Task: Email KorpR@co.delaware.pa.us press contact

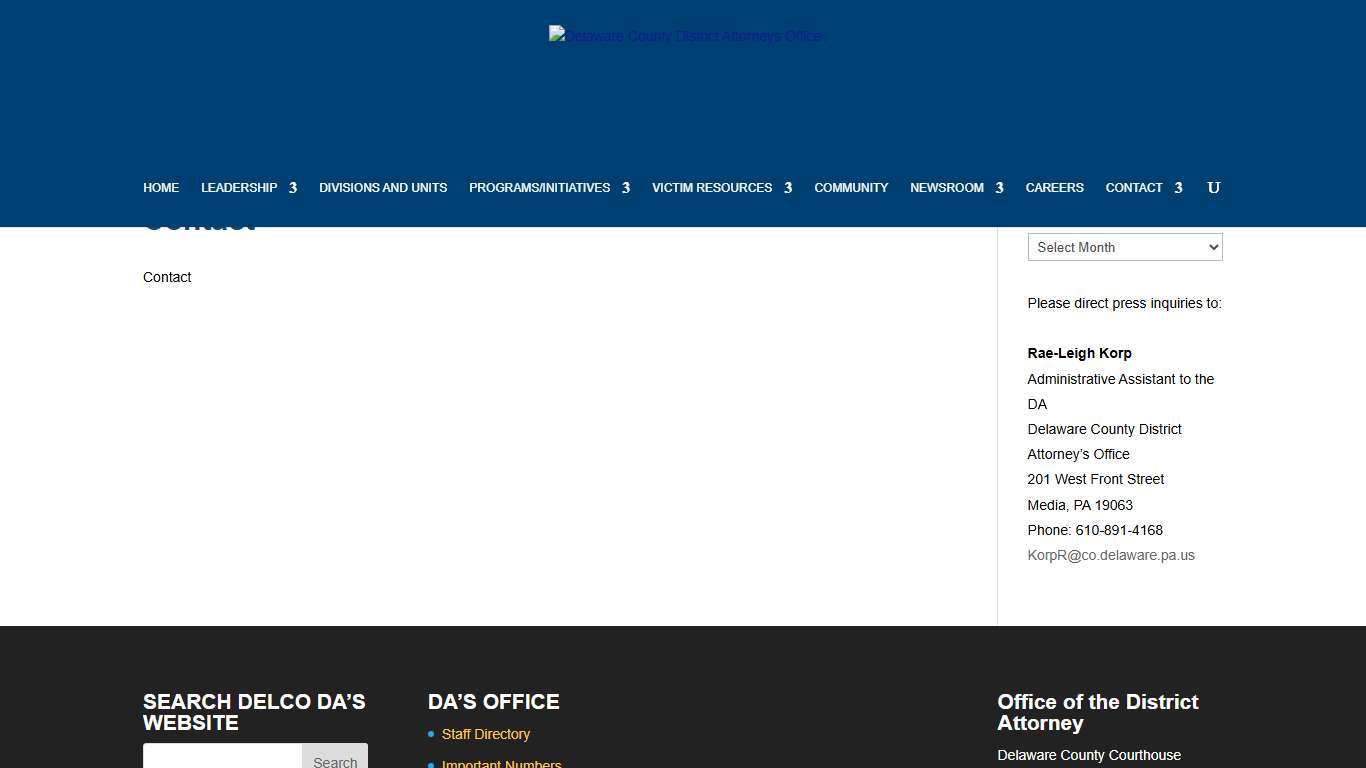Action: coord(1111,555)
